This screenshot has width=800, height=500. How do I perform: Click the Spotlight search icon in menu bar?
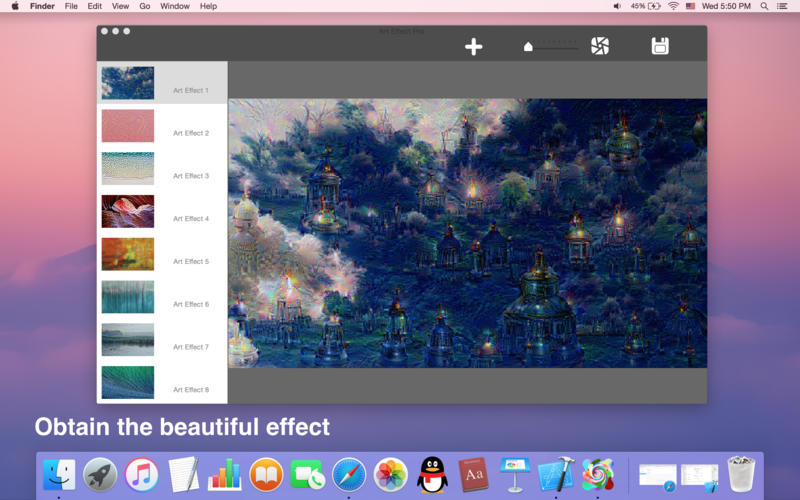tap(765, 6)
